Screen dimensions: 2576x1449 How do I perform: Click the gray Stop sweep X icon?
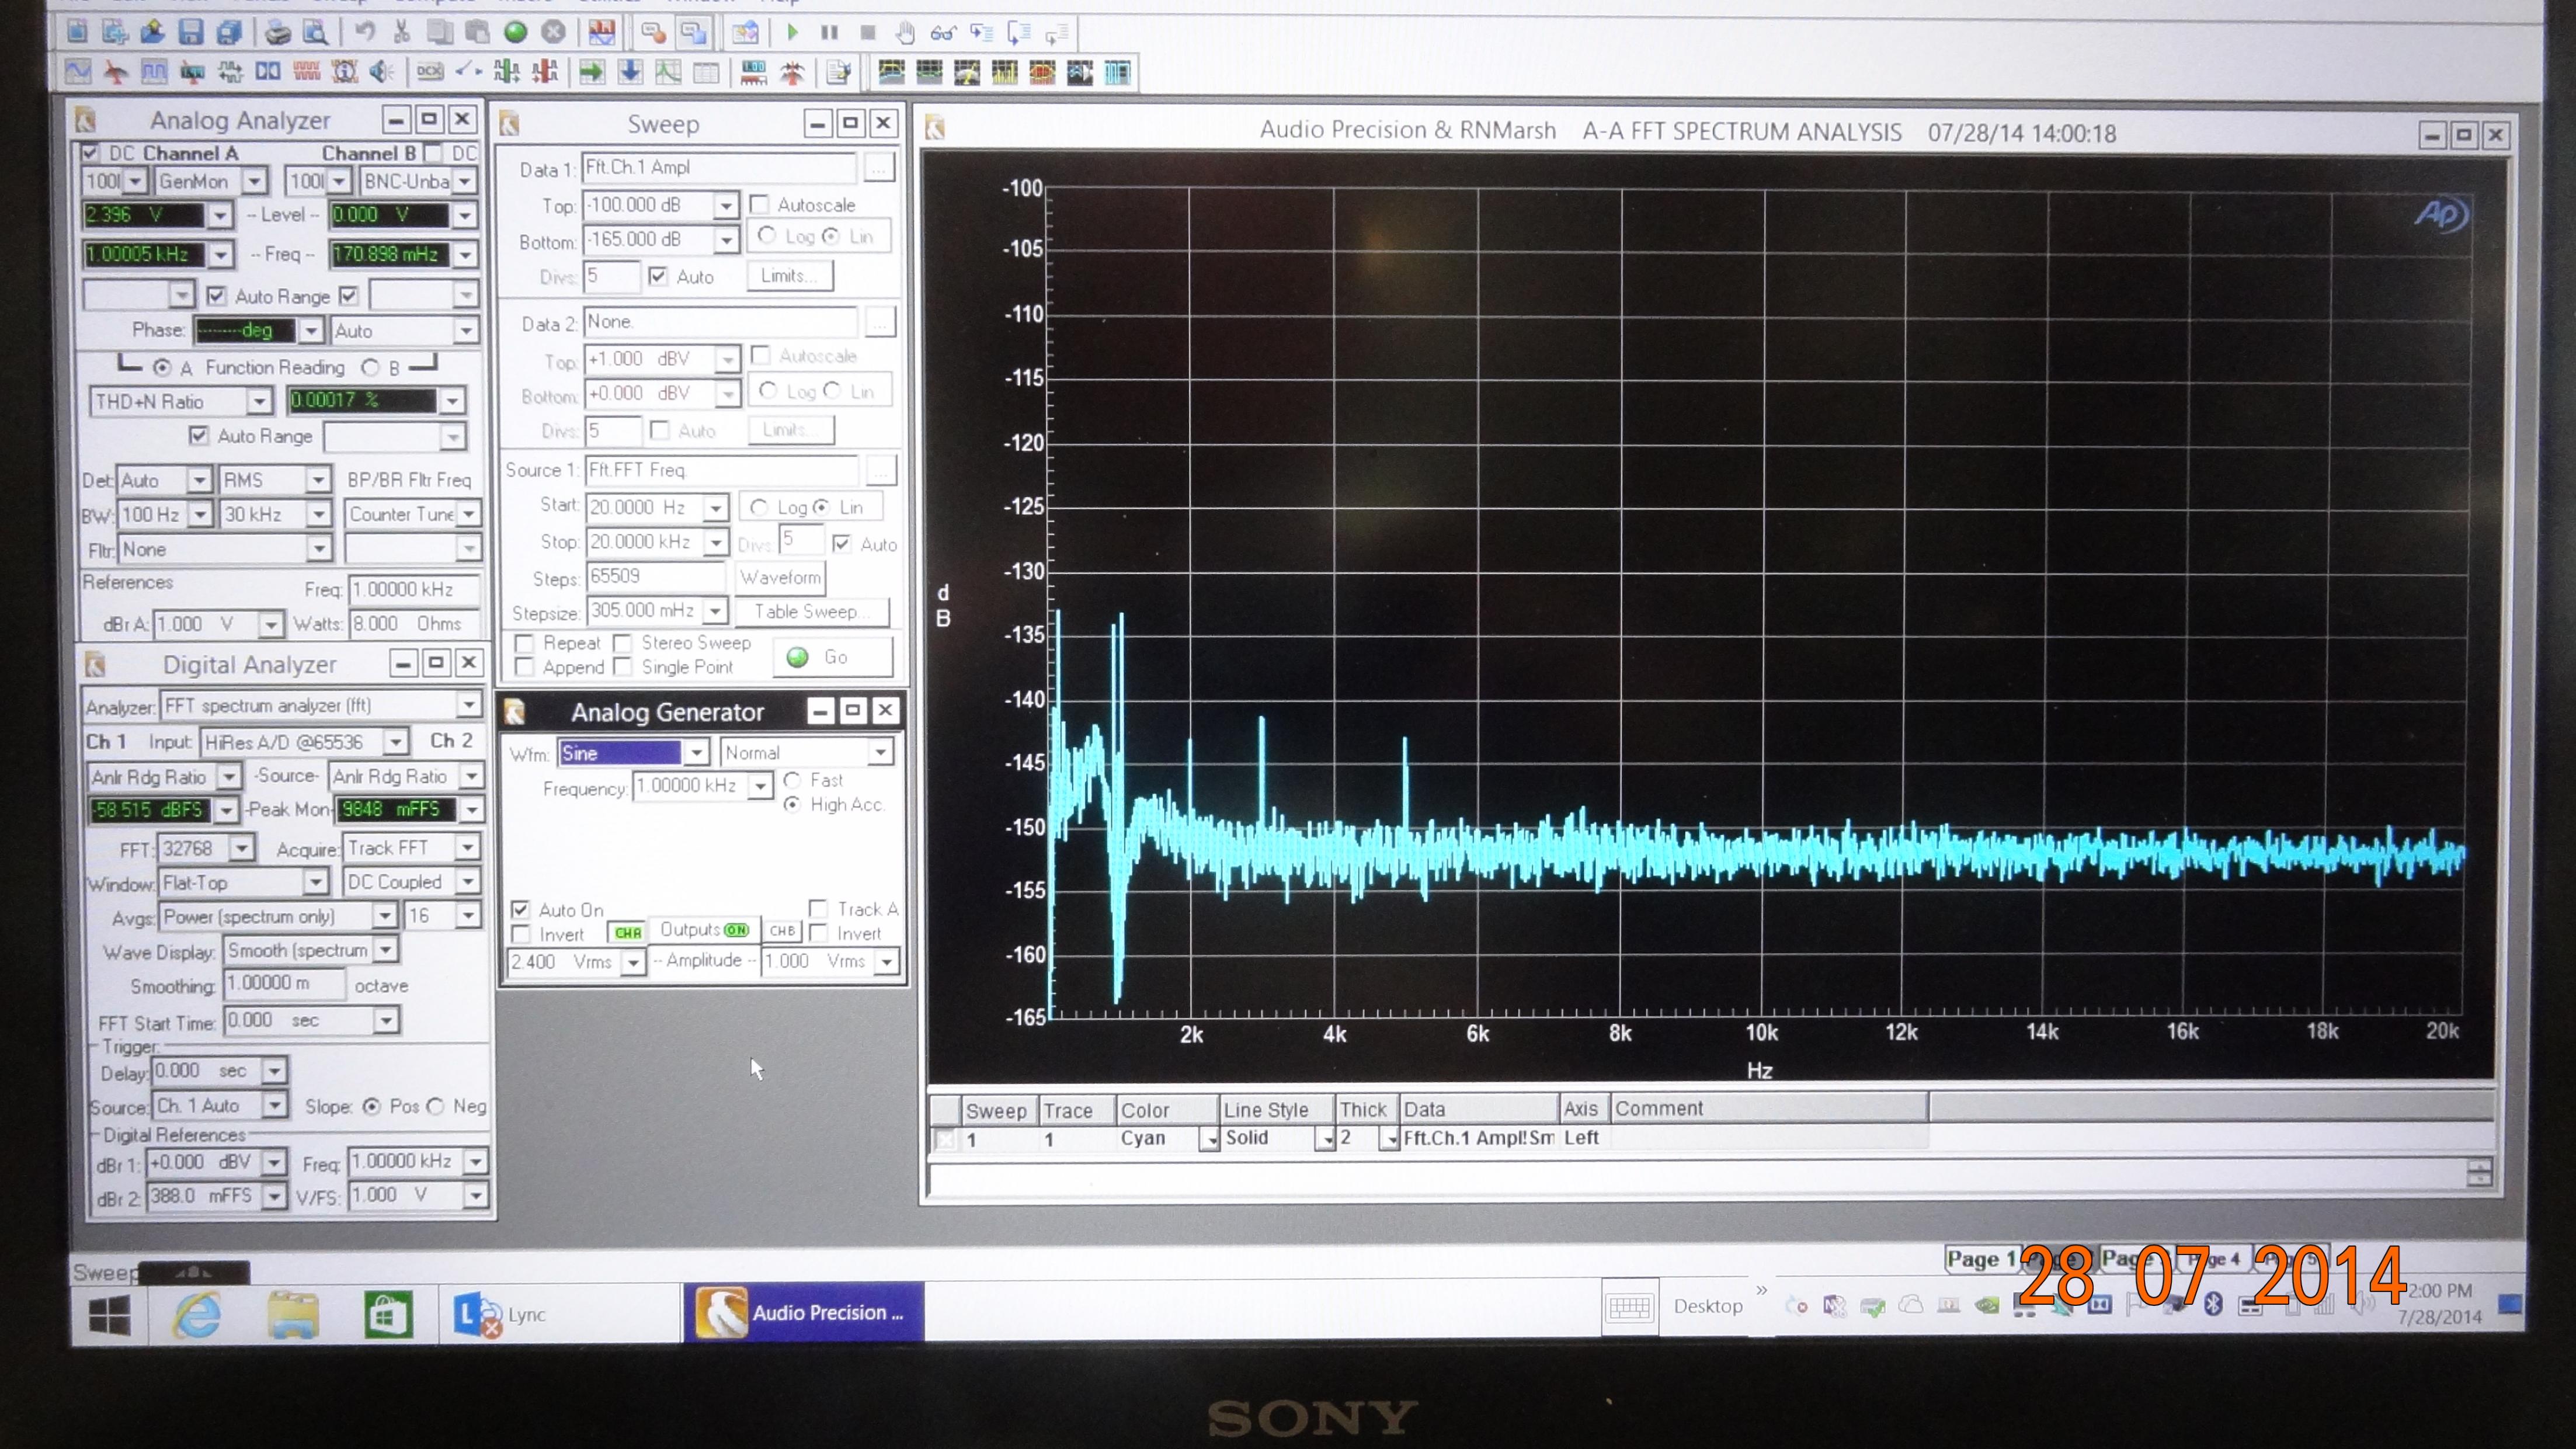[x=553, y=32]
